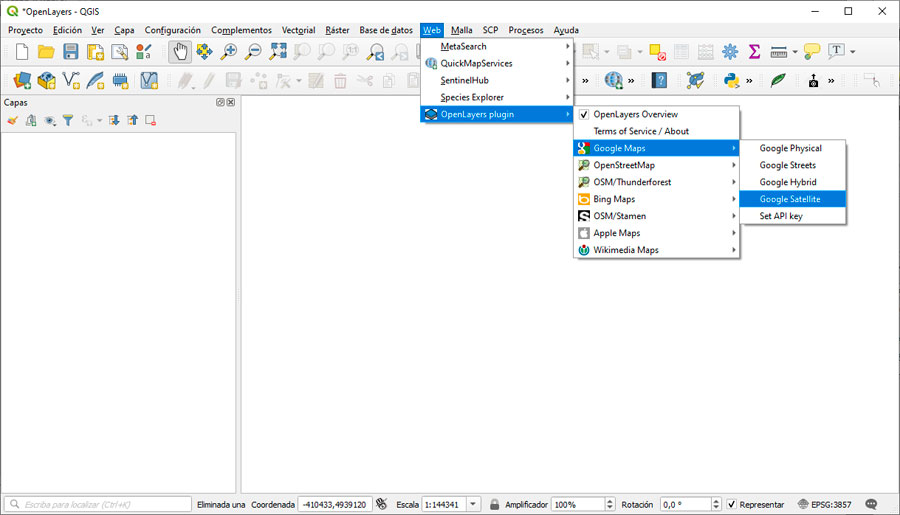Image resolution: width=900 pixels, height=515 pixels.
Task: Expand the OSM/Stamen submenu
Action: pyautogui.click(x=656, y=216)
